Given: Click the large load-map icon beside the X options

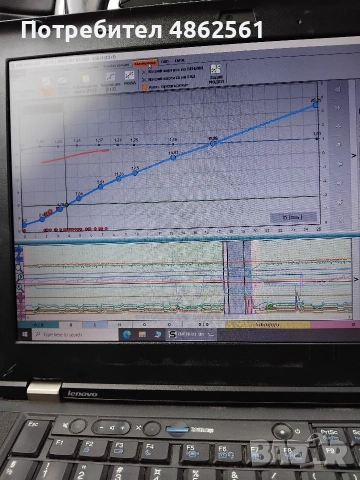Looking at the screenshot, I should pyautogui.click(x=216, y=74).
